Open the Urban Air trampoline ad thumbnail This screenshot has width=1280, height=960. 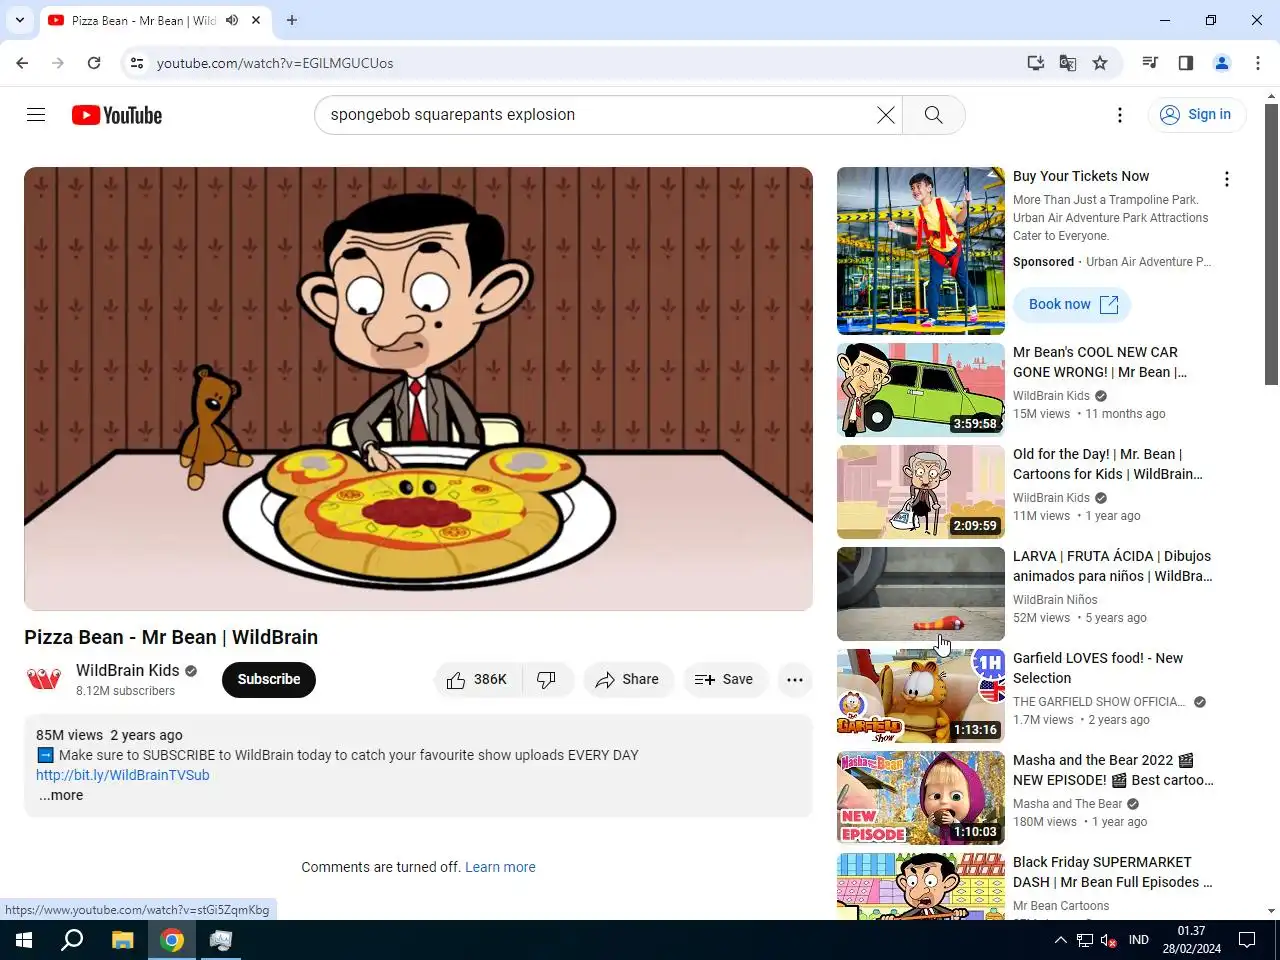921,251
